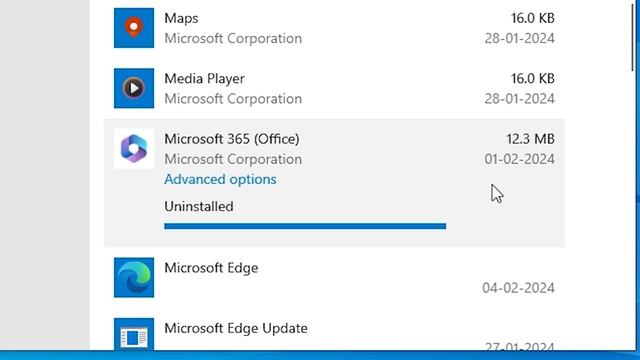Click Microsoft Corporation publisher under Maps
Viewport: 640px width, 360px height.
point(233,38)
